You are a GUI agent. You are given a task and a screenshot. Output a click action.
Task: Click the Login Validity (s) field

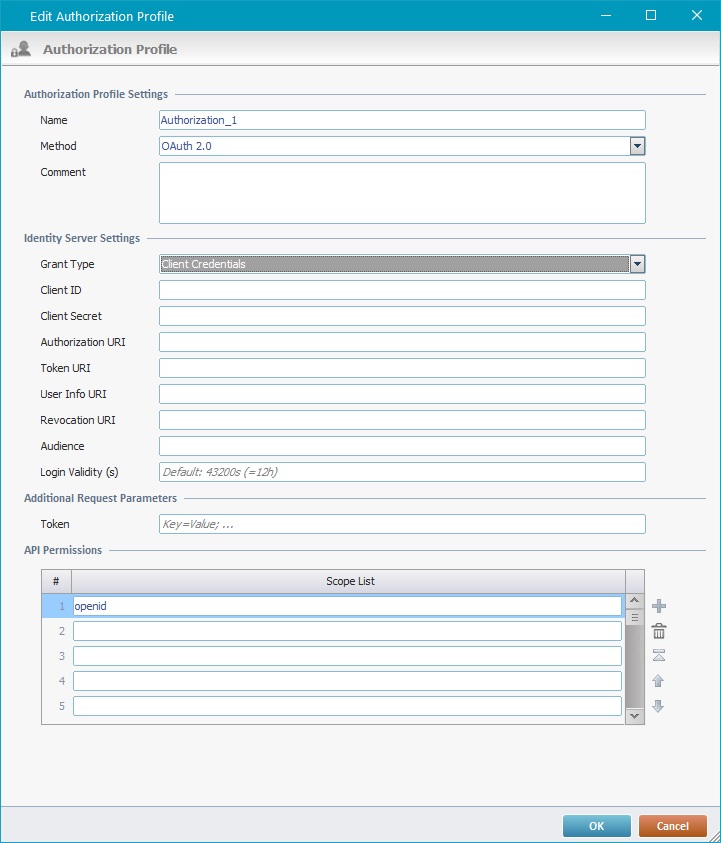point(402,472)
